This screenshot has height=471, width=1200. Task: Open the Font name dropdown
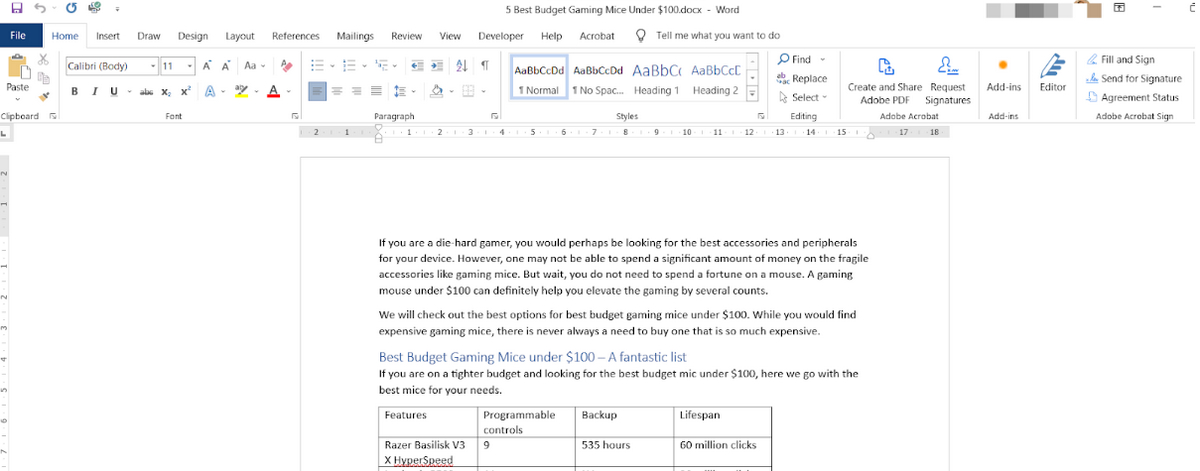tap(153, 66)
